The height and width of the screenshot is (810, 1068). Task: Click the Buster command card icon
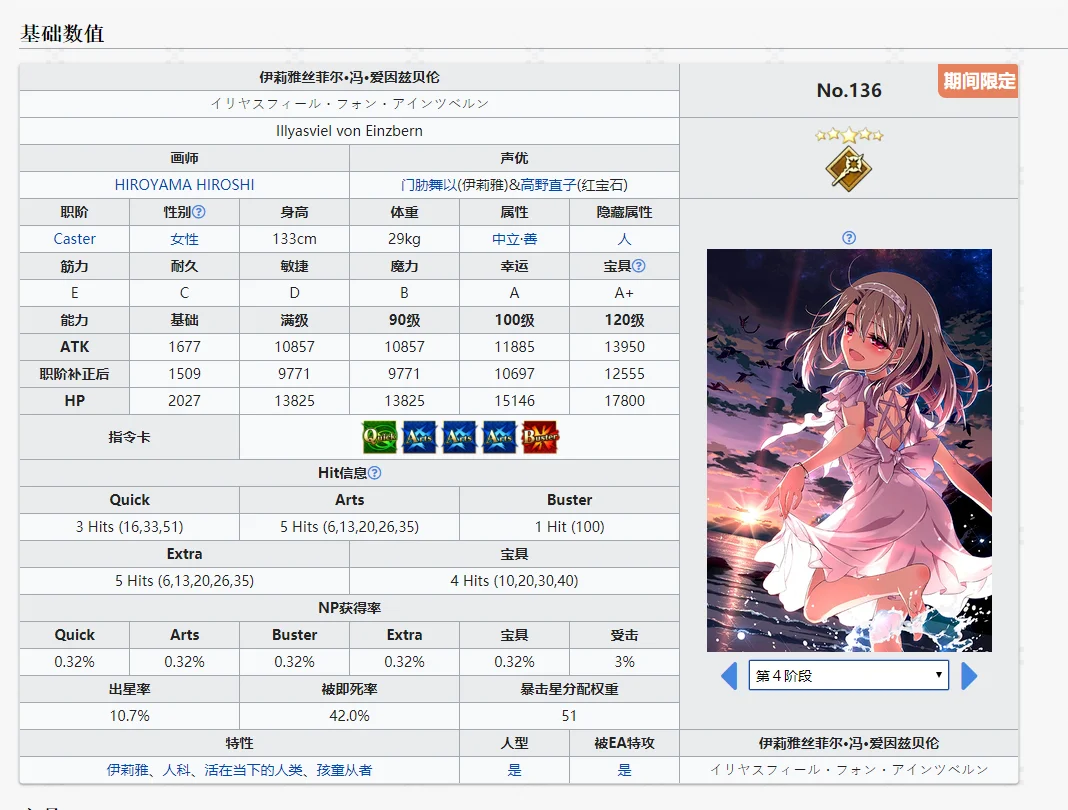[540, 437]
